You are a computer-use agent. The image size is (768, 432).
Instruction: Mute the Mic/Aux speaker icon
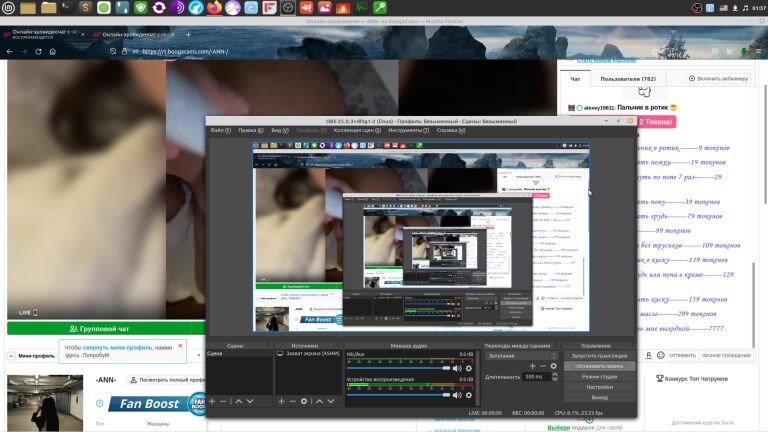[457, 368]
